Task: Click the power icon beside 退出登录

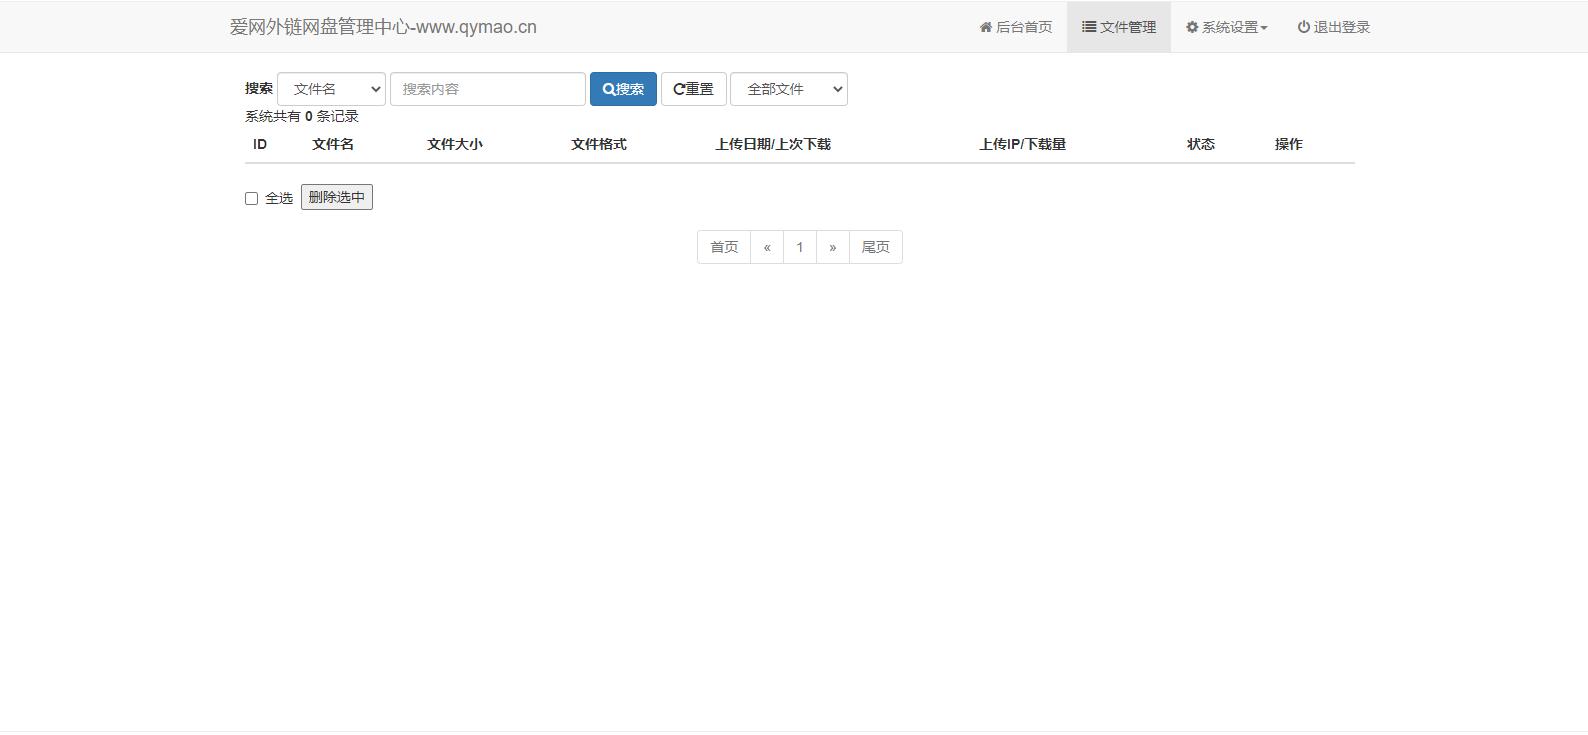Action: pyautogui.click(x=1303, y=27)
